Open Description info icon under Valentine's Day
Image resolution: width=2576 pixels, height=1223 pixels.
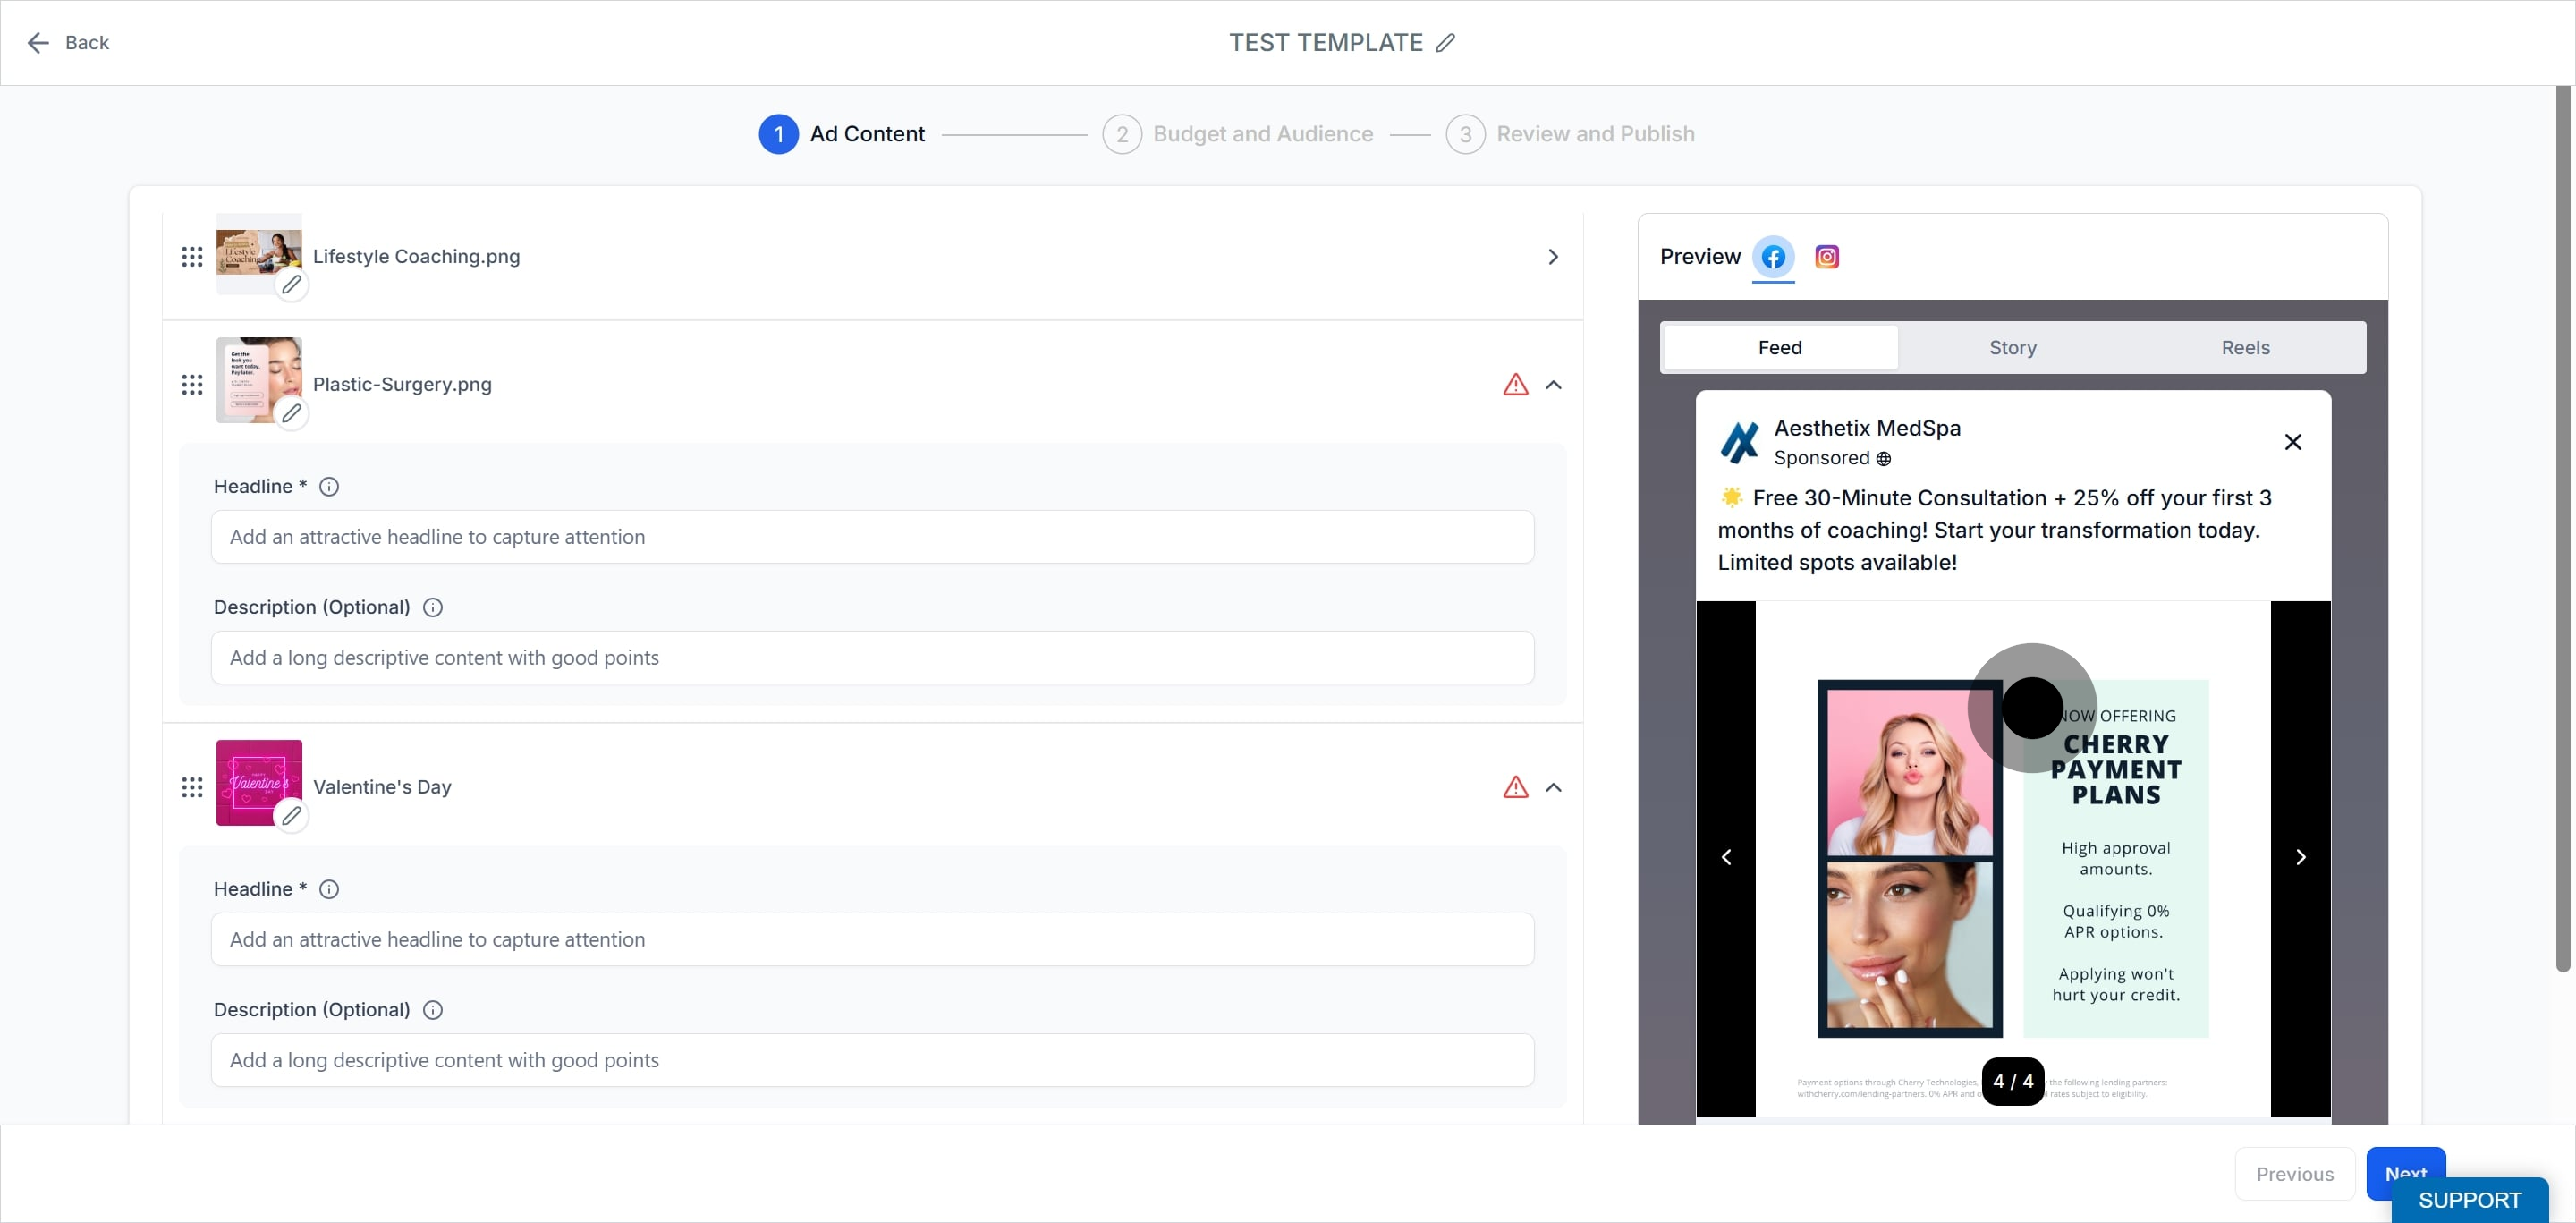point(433,1010)
